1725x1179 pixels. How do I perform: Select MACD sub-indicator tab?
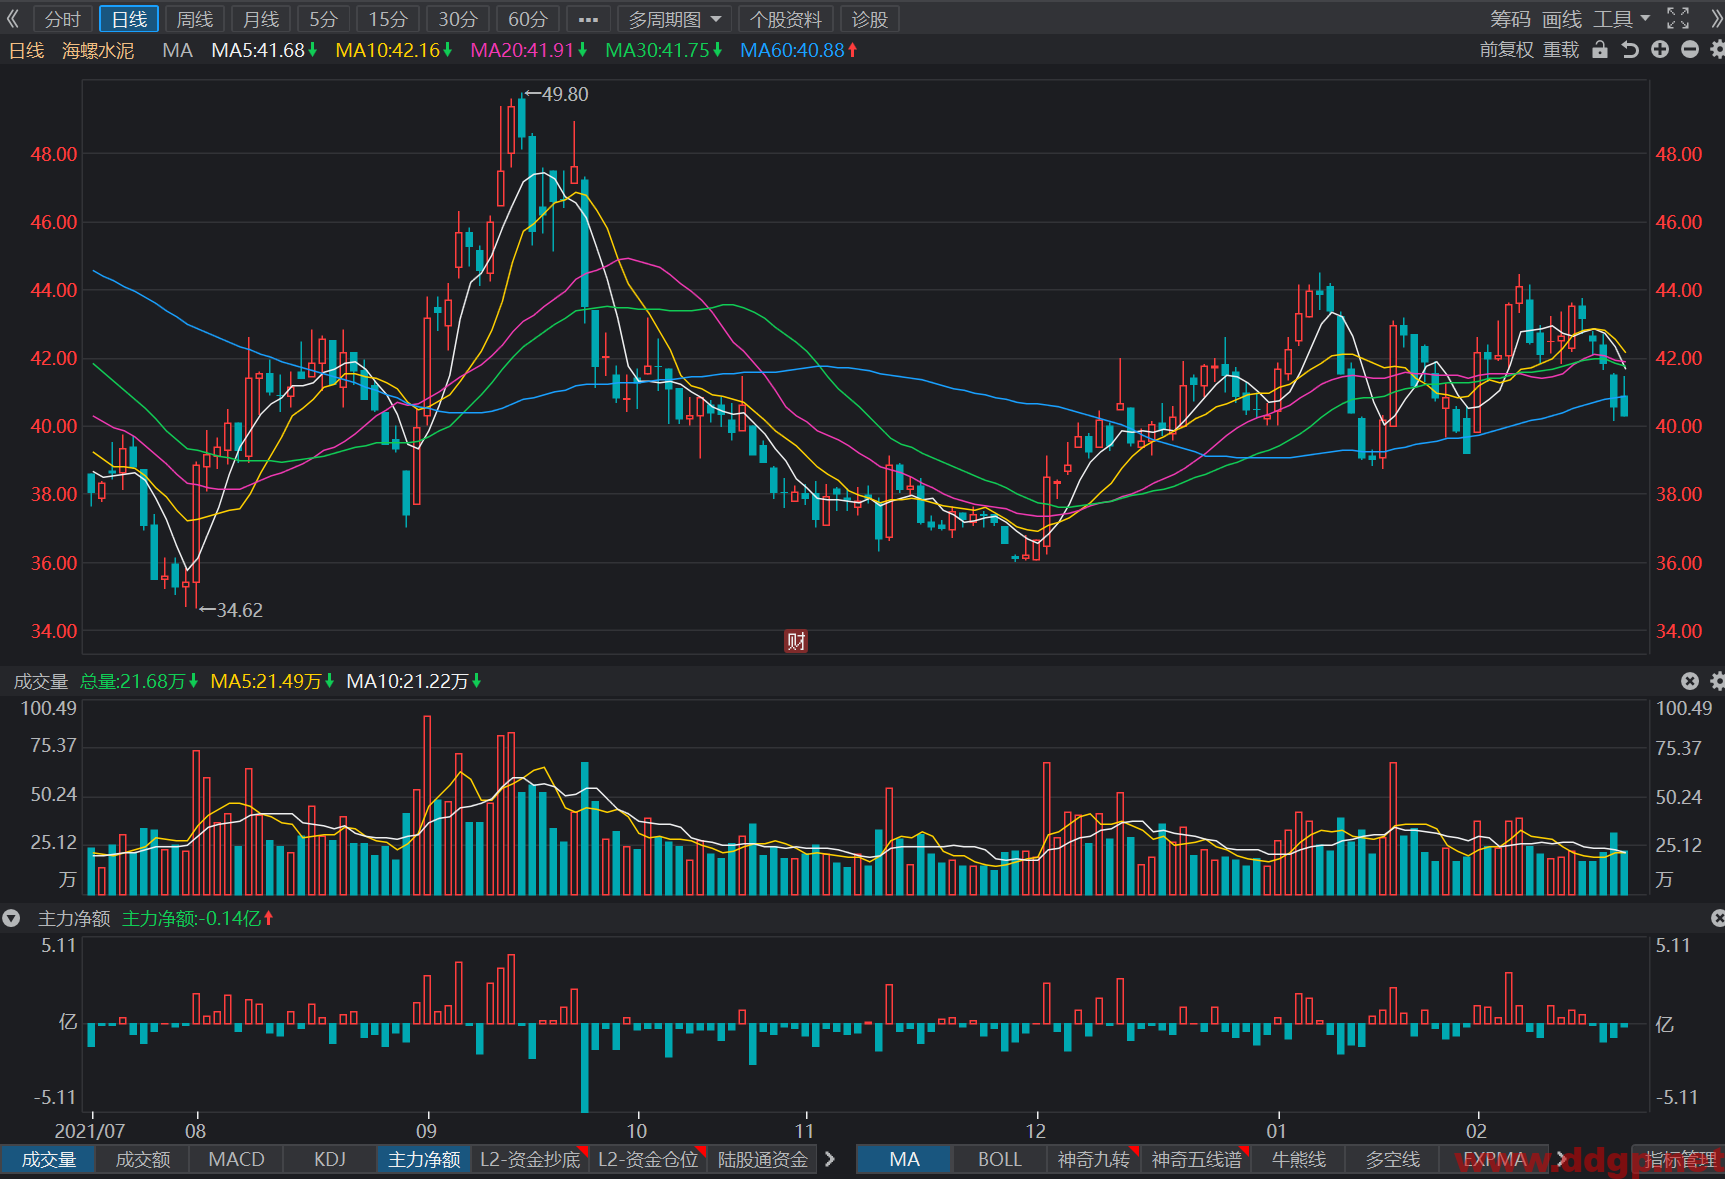coord(236,1159)
